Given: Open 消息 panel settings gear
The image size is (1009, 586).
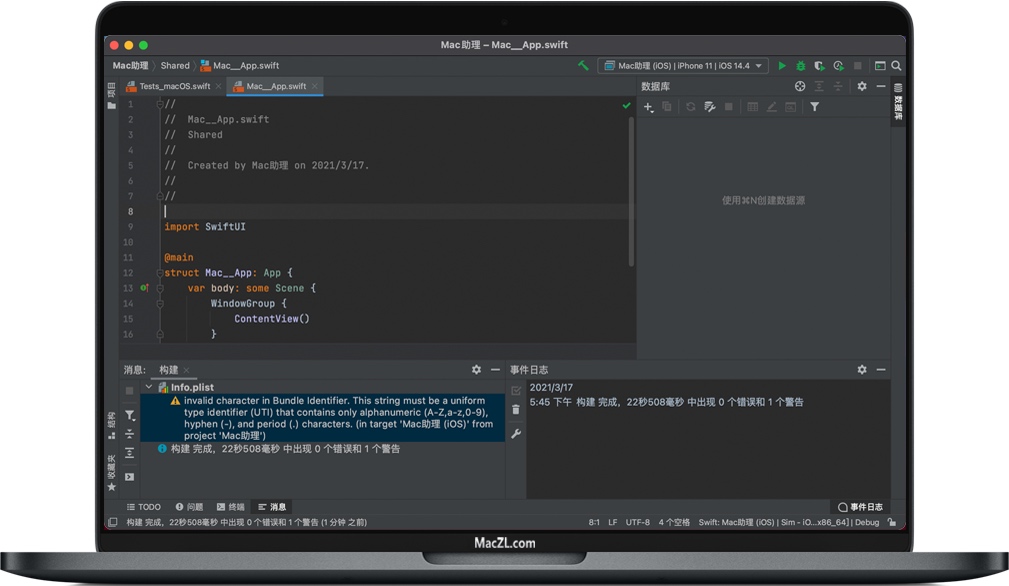Looking at the screenshot, I should [x=476, y=369].
